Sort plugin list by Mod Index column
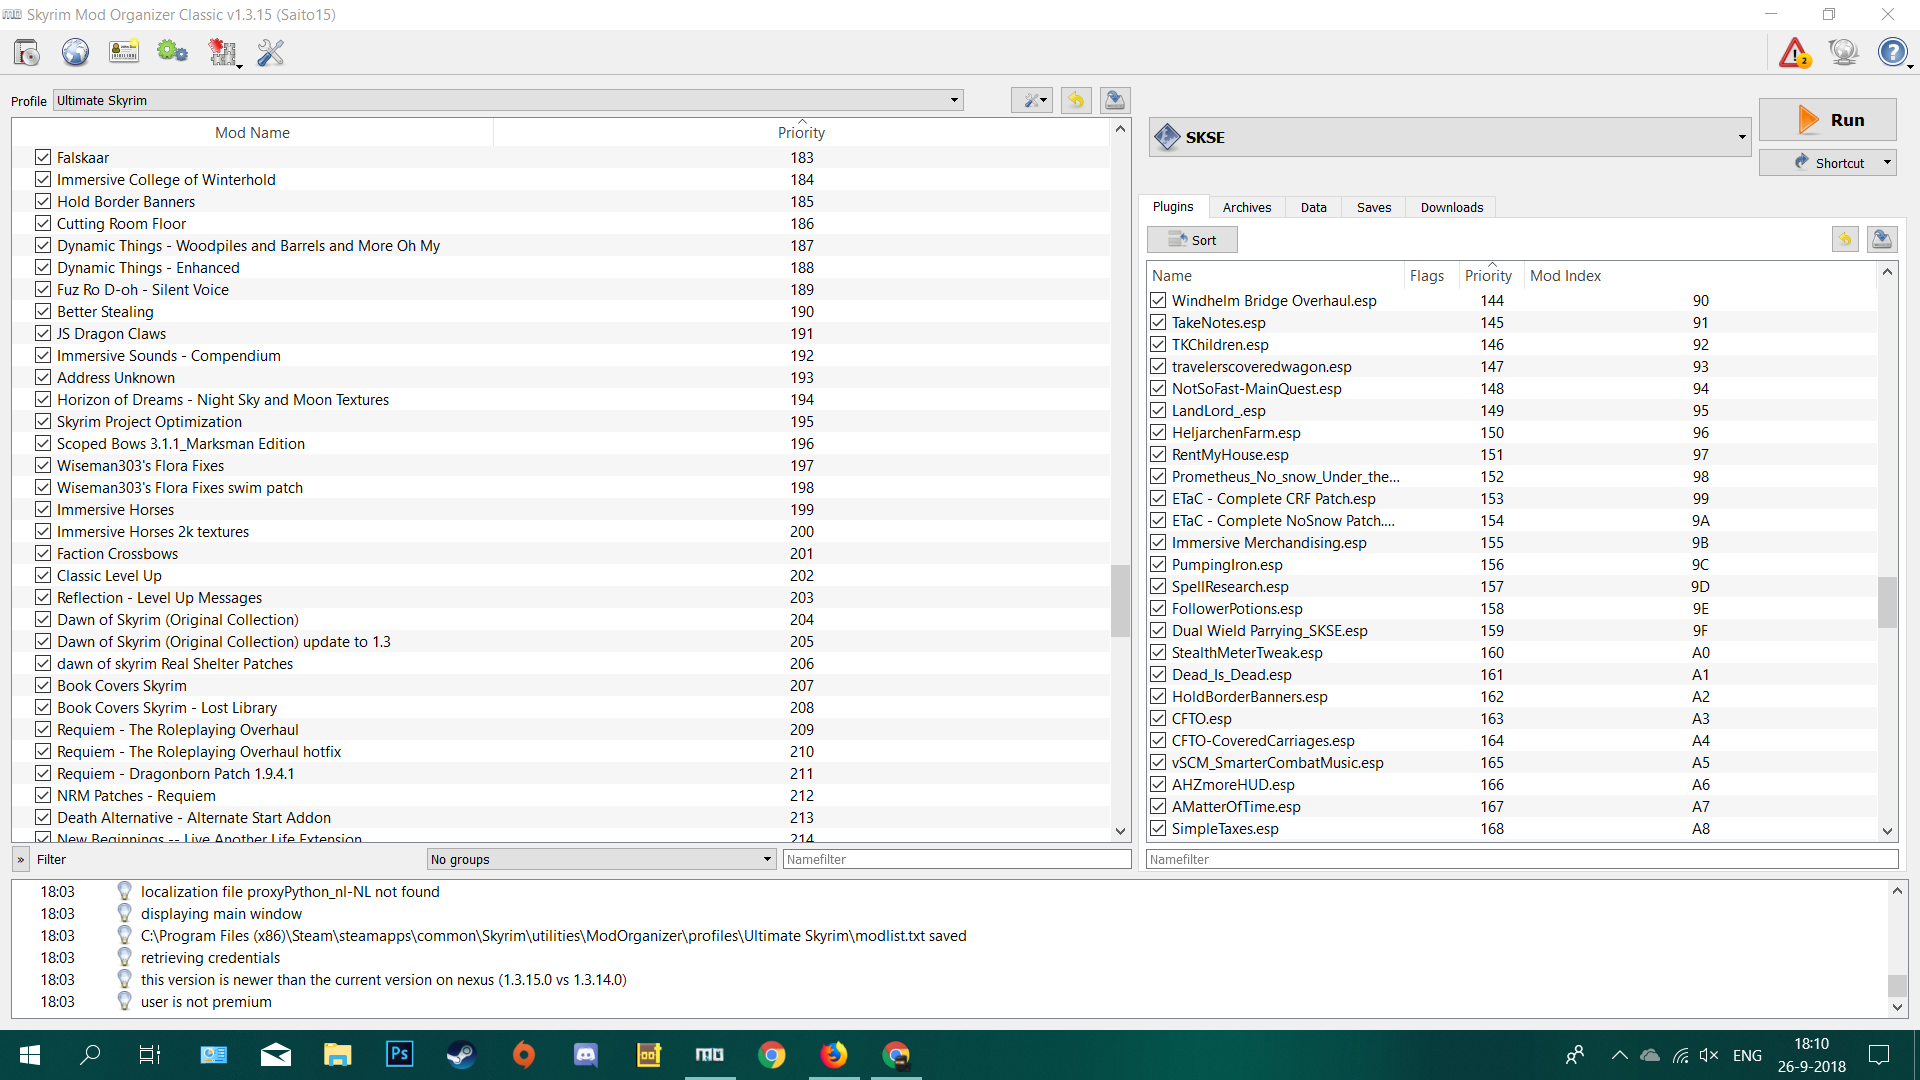Screen dimensions: 1920x1080 coord(1700,276)
